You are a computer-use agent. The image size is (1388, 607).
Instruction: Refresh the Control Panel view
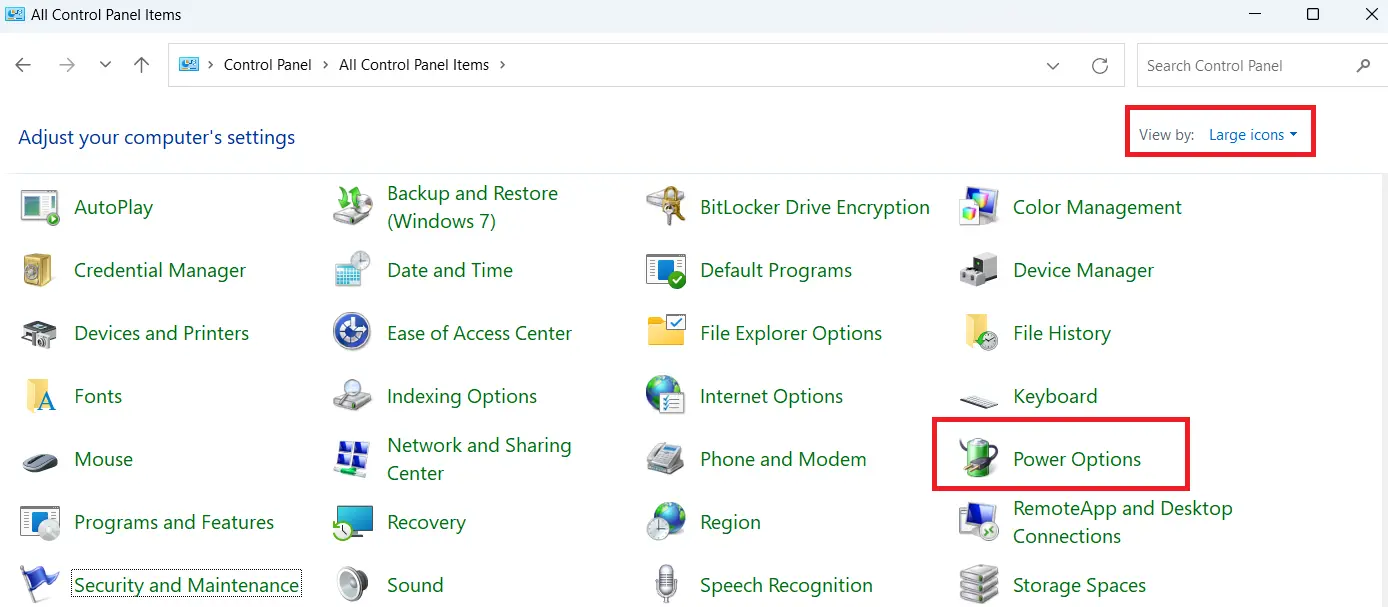click(x=1100, y=66)
